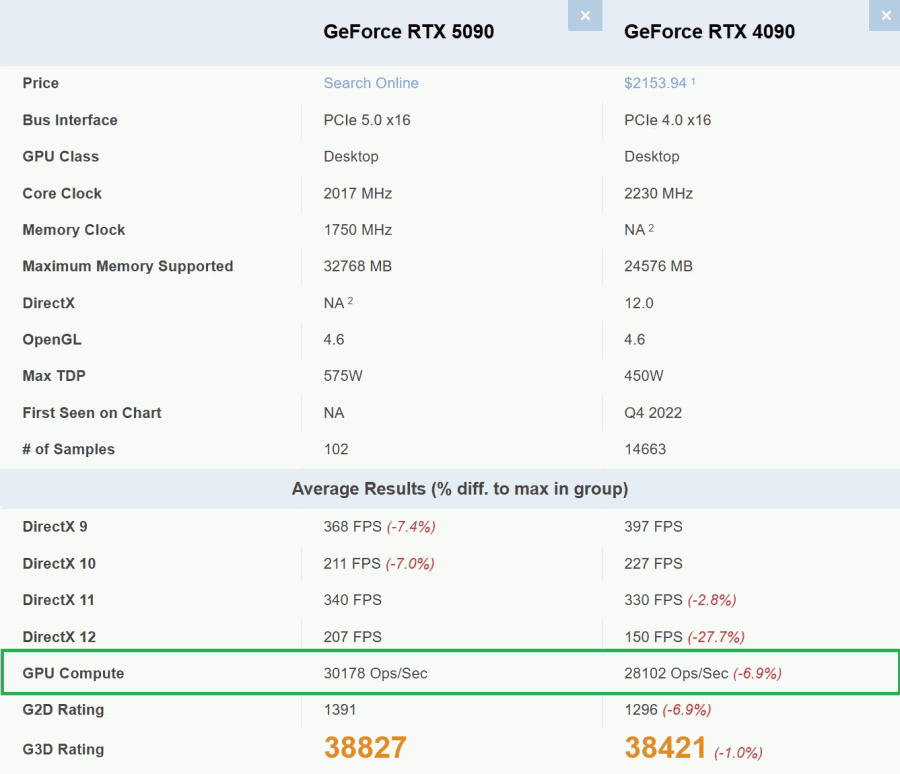This screenshot has height=774, width=900.
Task: Select the Price row label
Action: 41,83
